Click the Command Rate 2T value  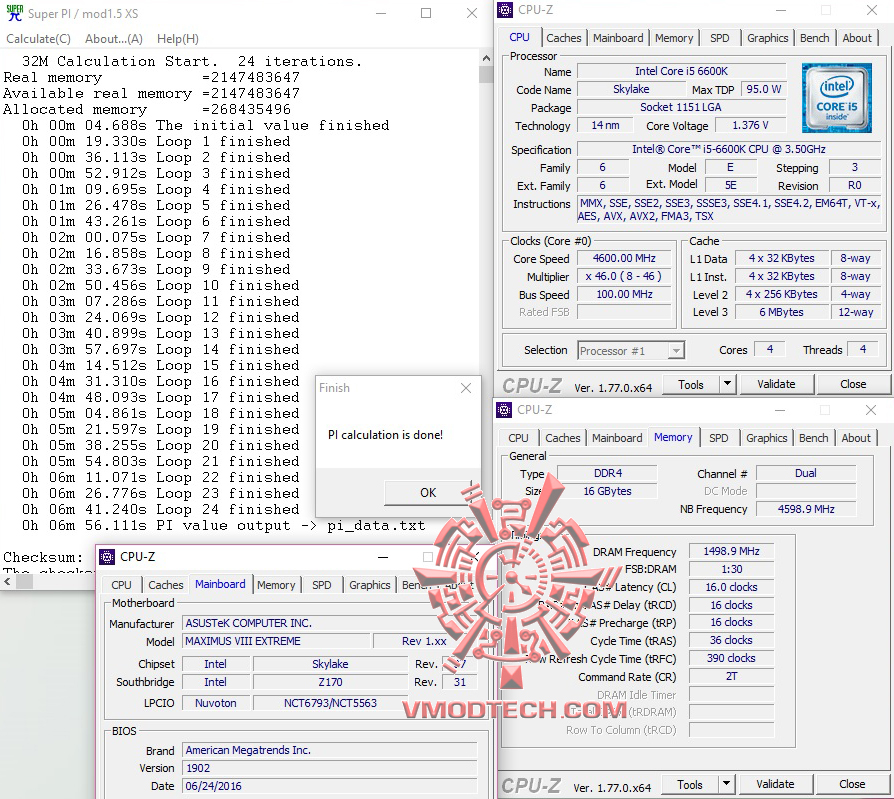click(732, 676)
